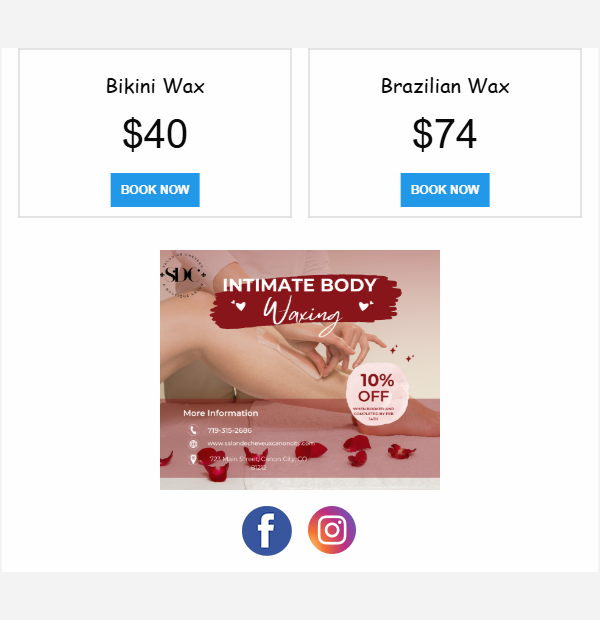600x620 pixels.
Task: Open the Instagram profile icon
Action: coord(332,530)
